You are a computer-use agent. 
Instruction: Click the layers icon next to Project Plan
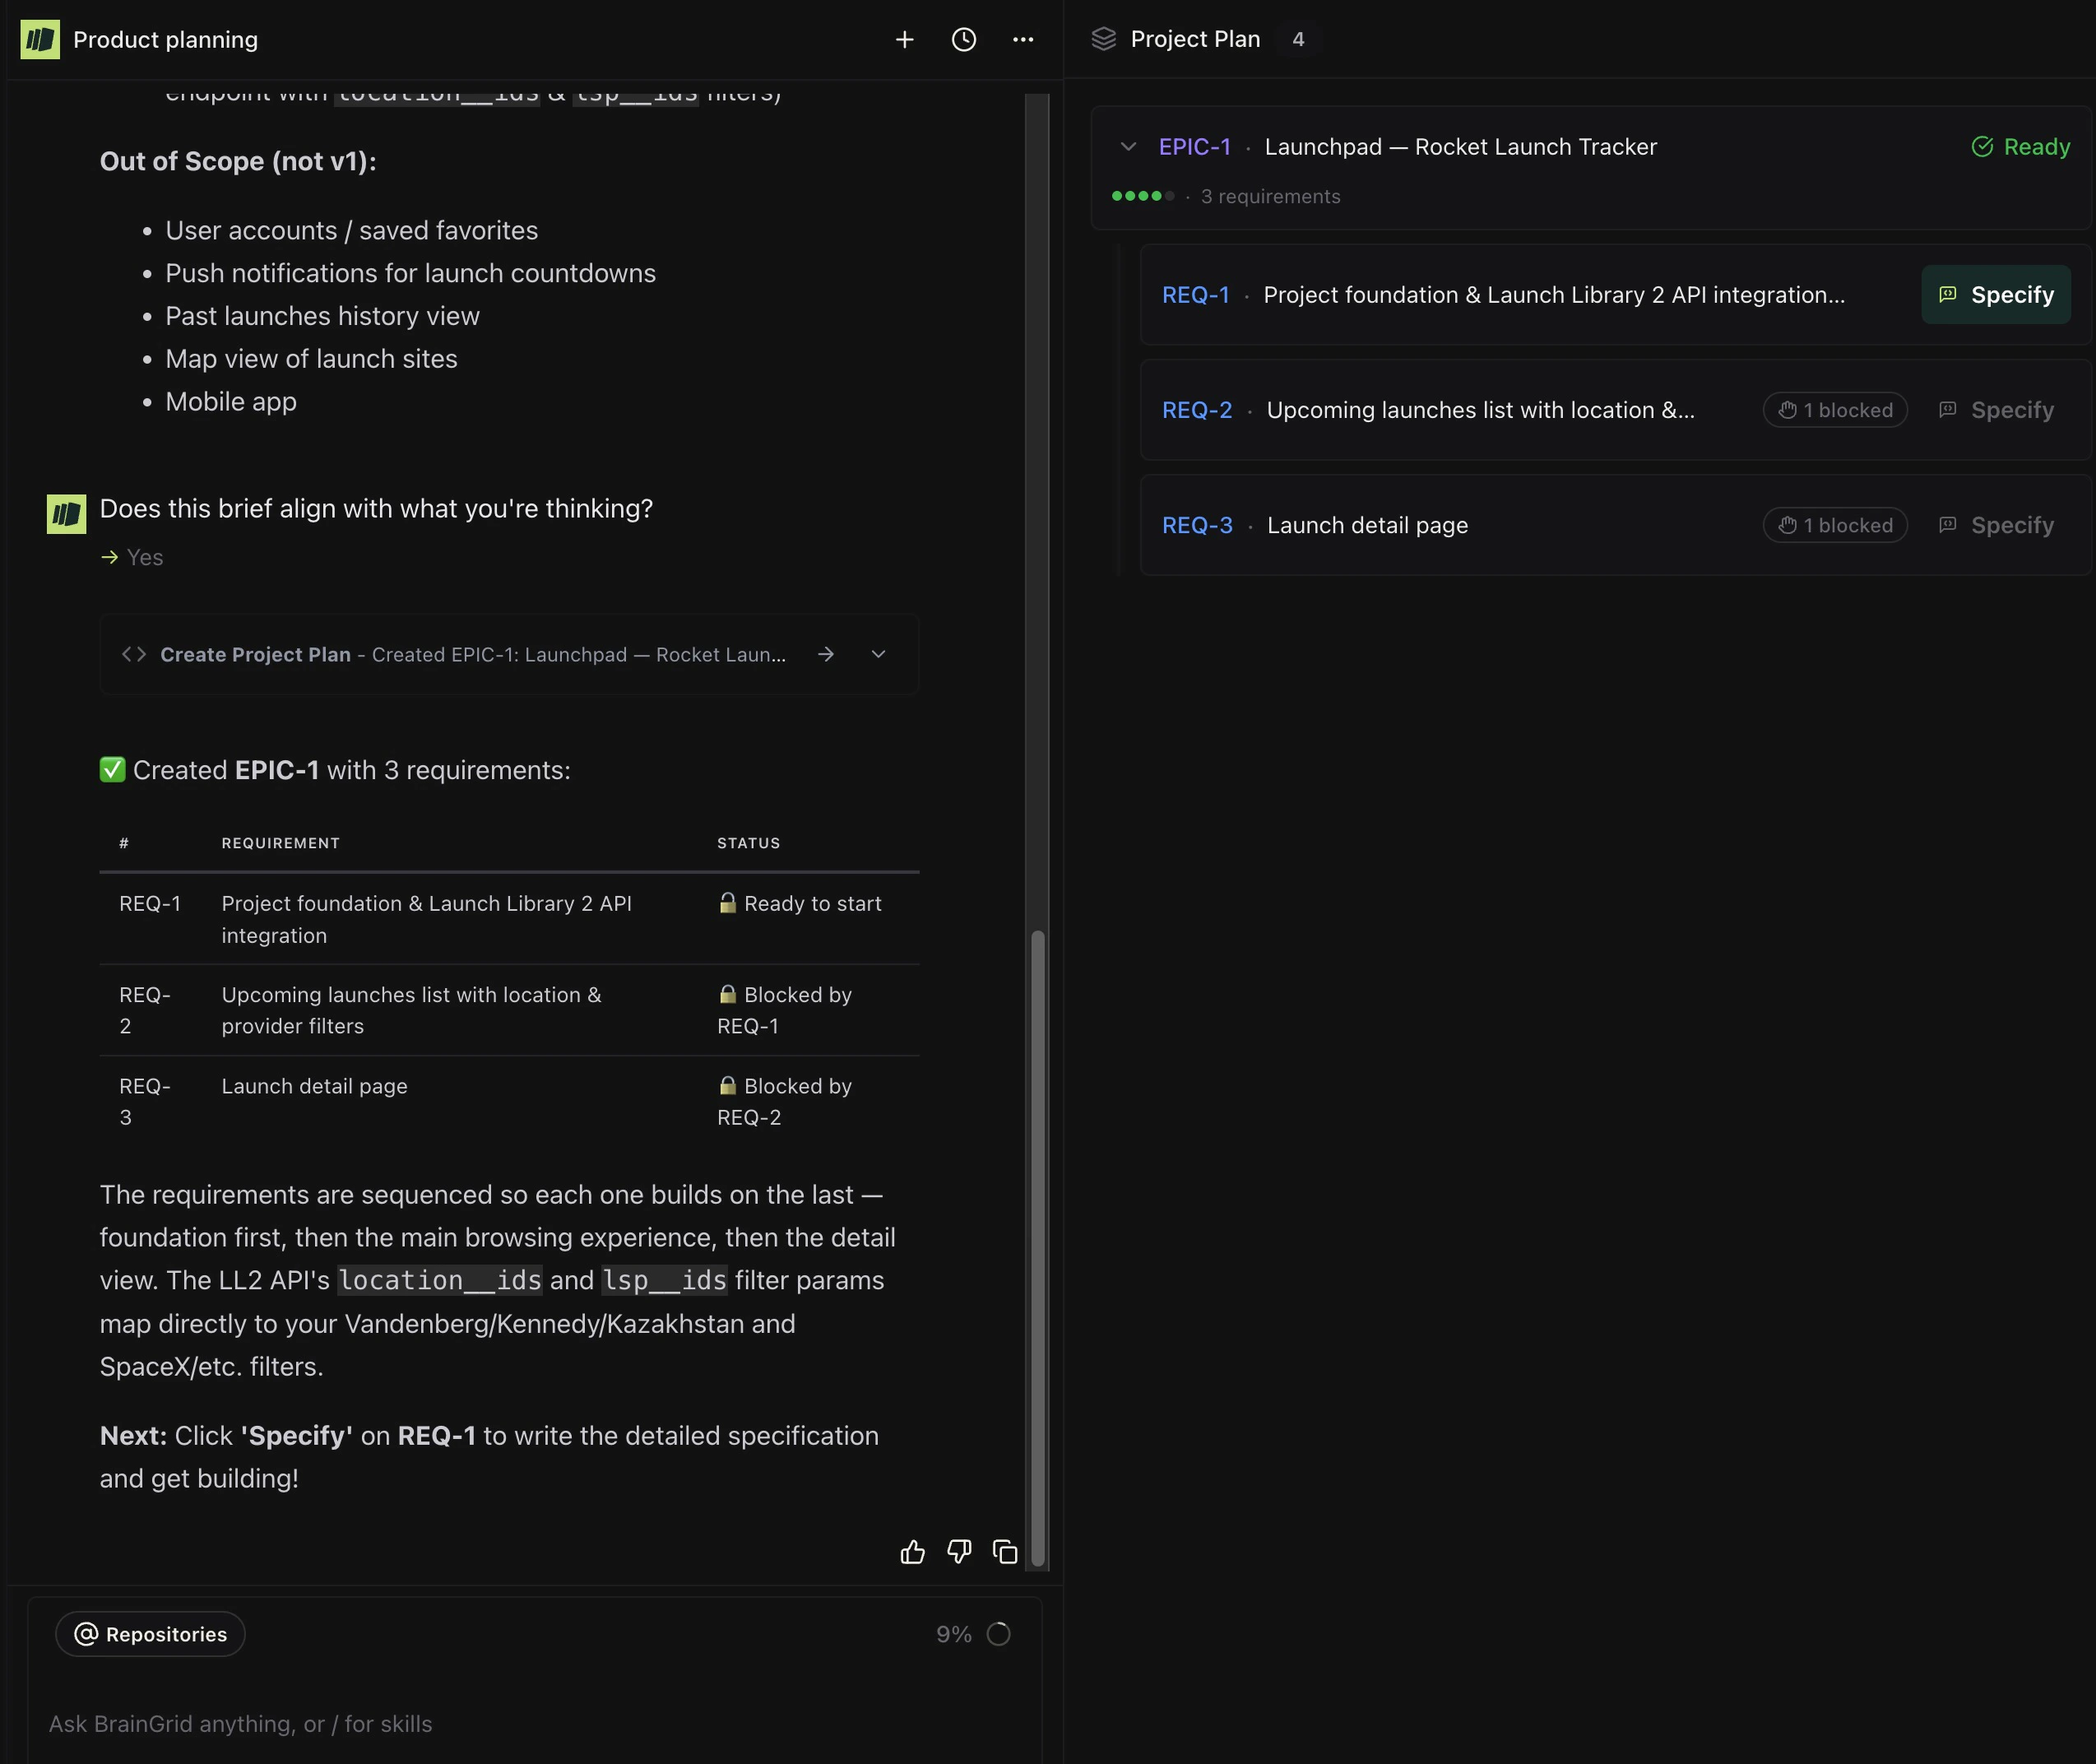[x=1104, y=38]
